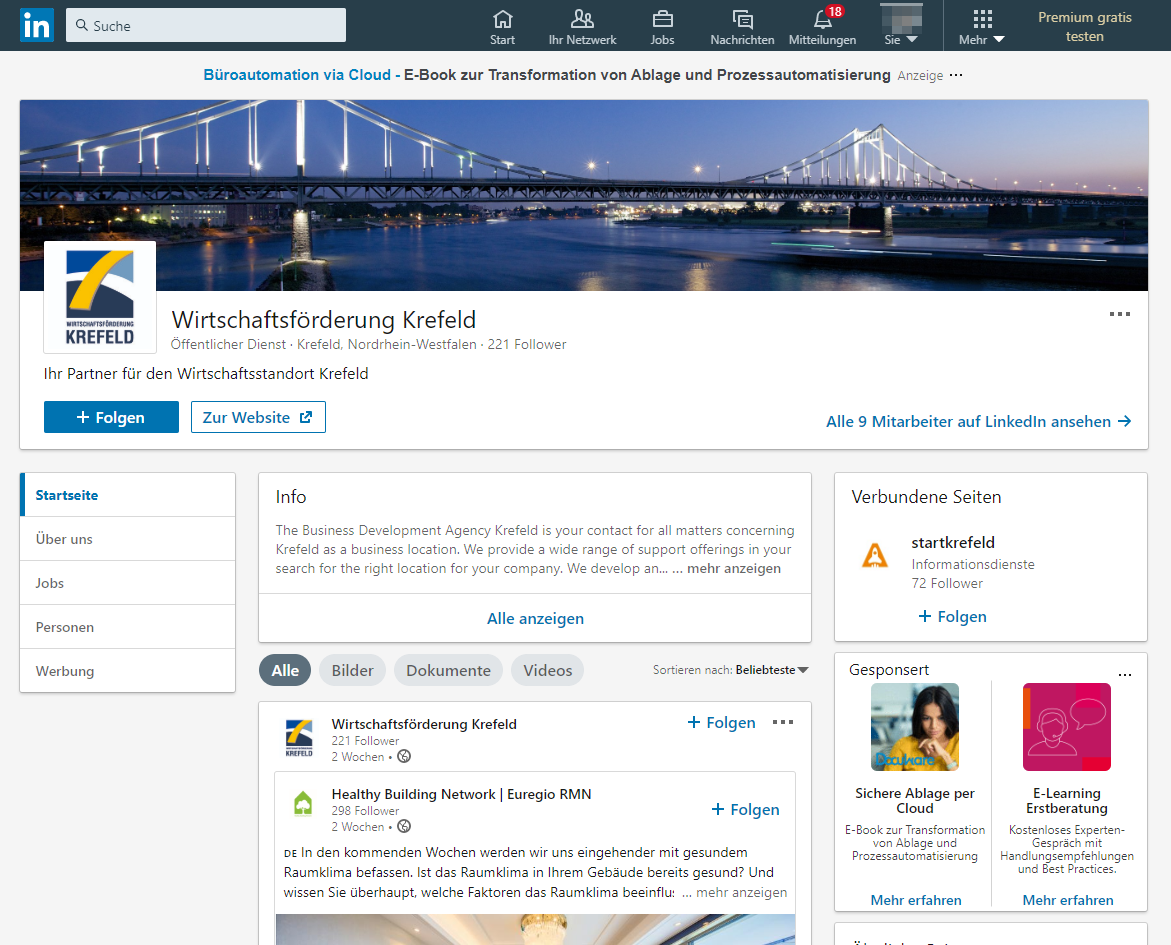1171x945 pixels.
Task: Open the Start home icon
Action: (x=503, y=19)
